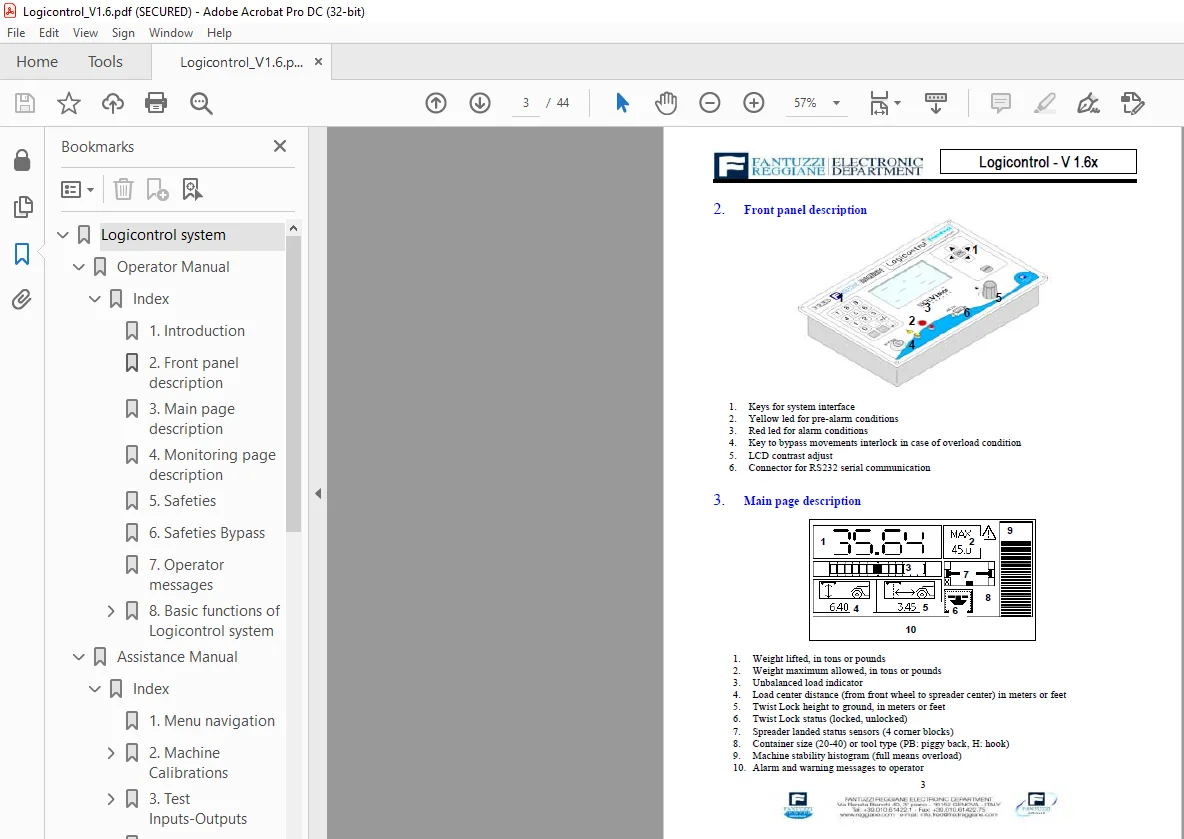This screenshot has width=1184, height=839.
Task: Open the find text magnifier tool
Action: (201, 103)
